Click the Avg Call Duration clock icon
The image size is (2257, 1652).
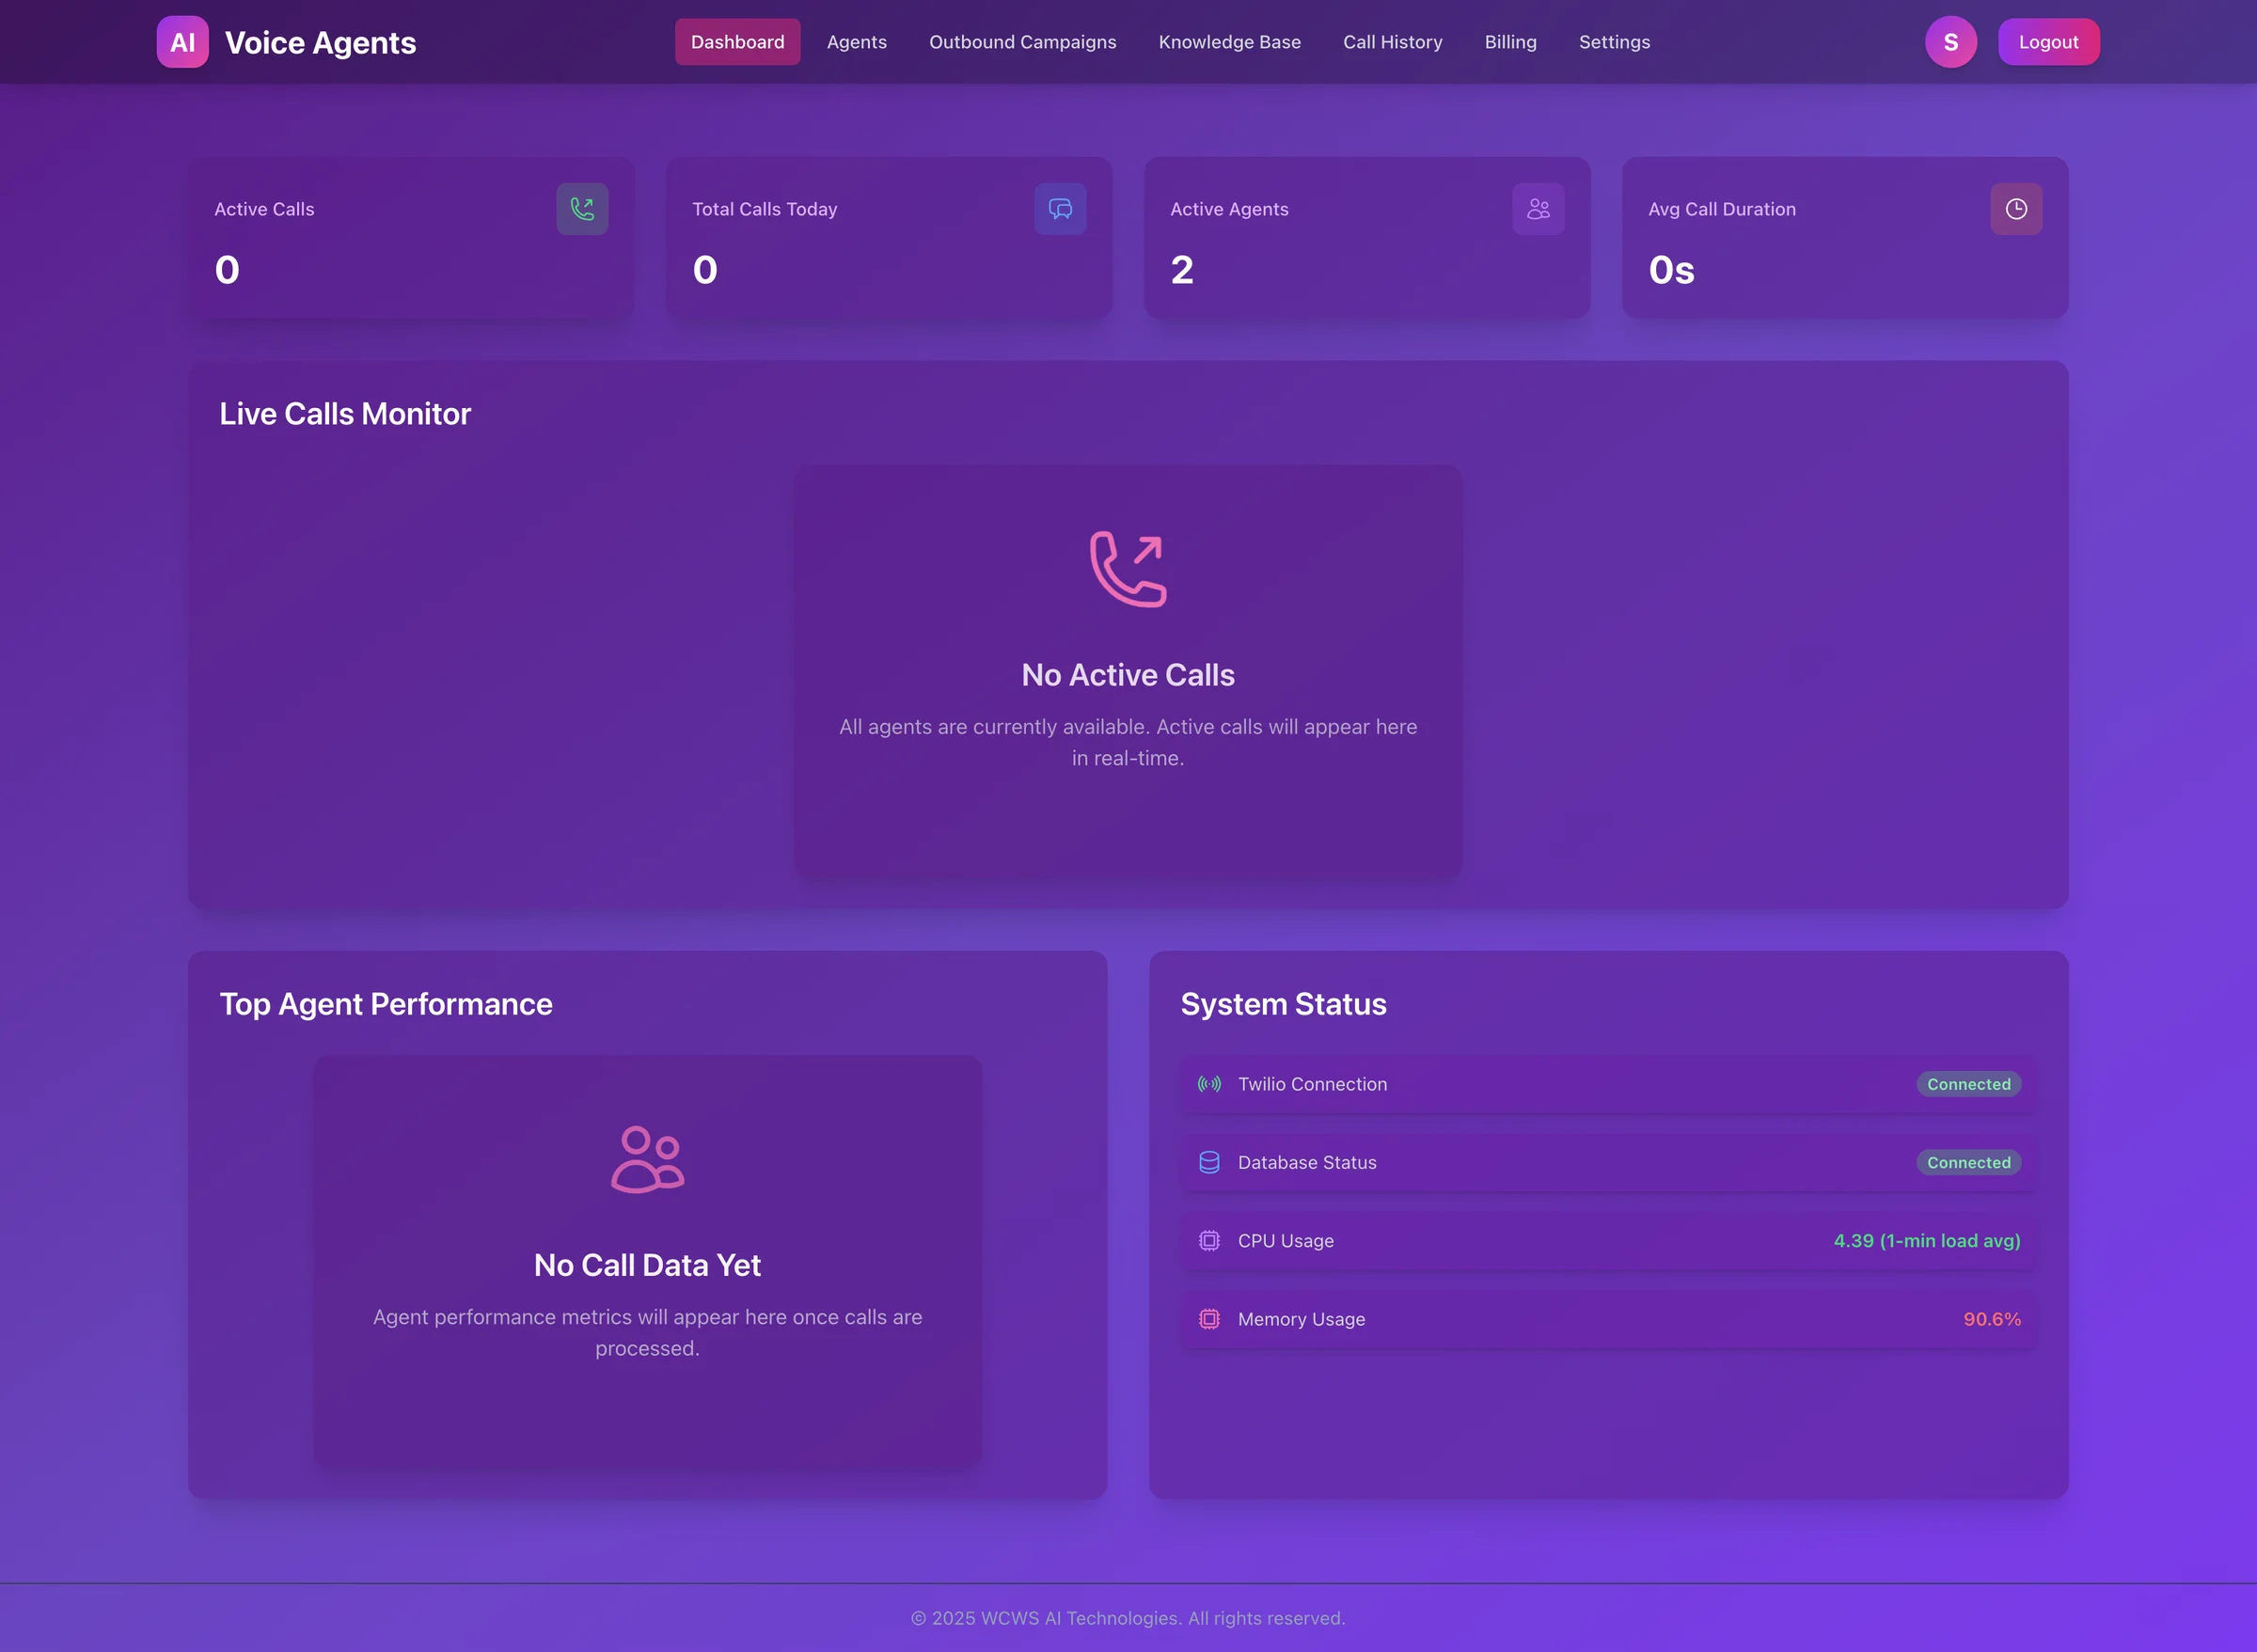click(x=2016, y=209)
